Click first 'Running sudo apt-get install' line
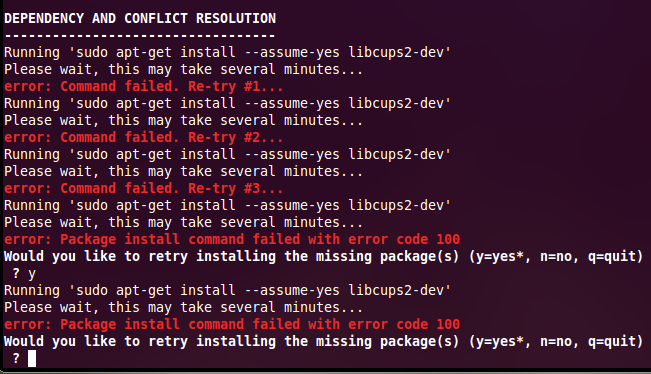Screen dimensions: 651x374 tap(228, 53)
